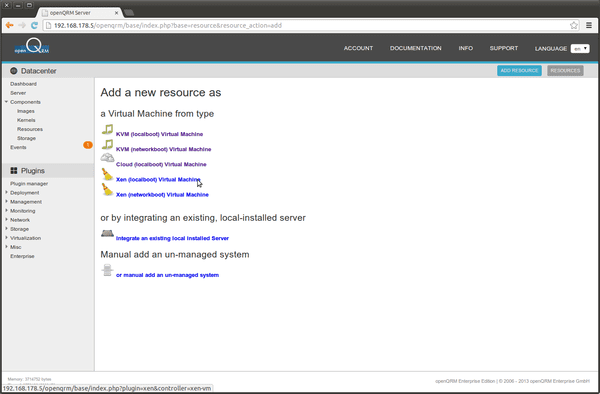Image resolution: width=600 pixels, height=394 pixels.
Task: Reload the page with refresh icon
Action: click(34, 25)
